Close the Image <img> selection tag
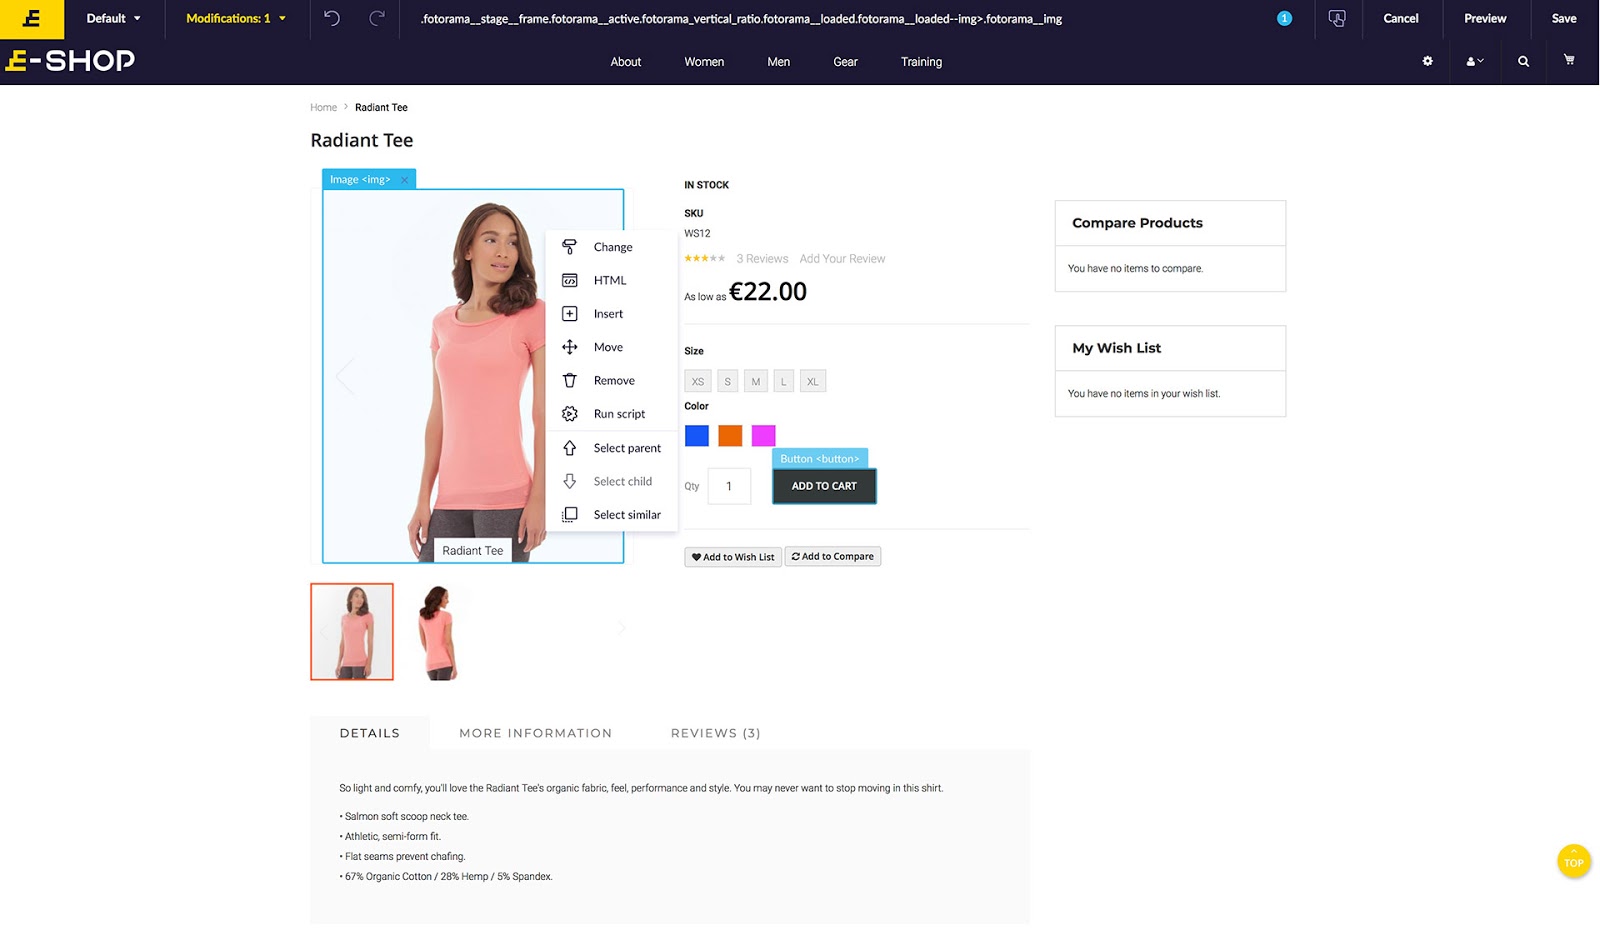1600x945 pixels. coord(404,180)
